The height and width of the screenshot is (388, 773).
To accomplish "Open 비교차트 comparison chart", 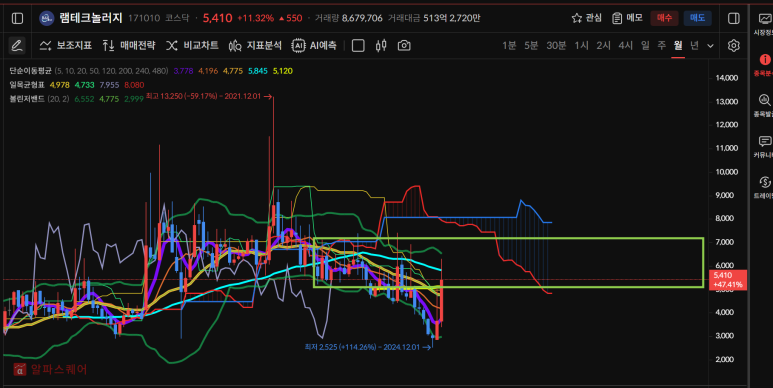I will [x=192, y=45].
